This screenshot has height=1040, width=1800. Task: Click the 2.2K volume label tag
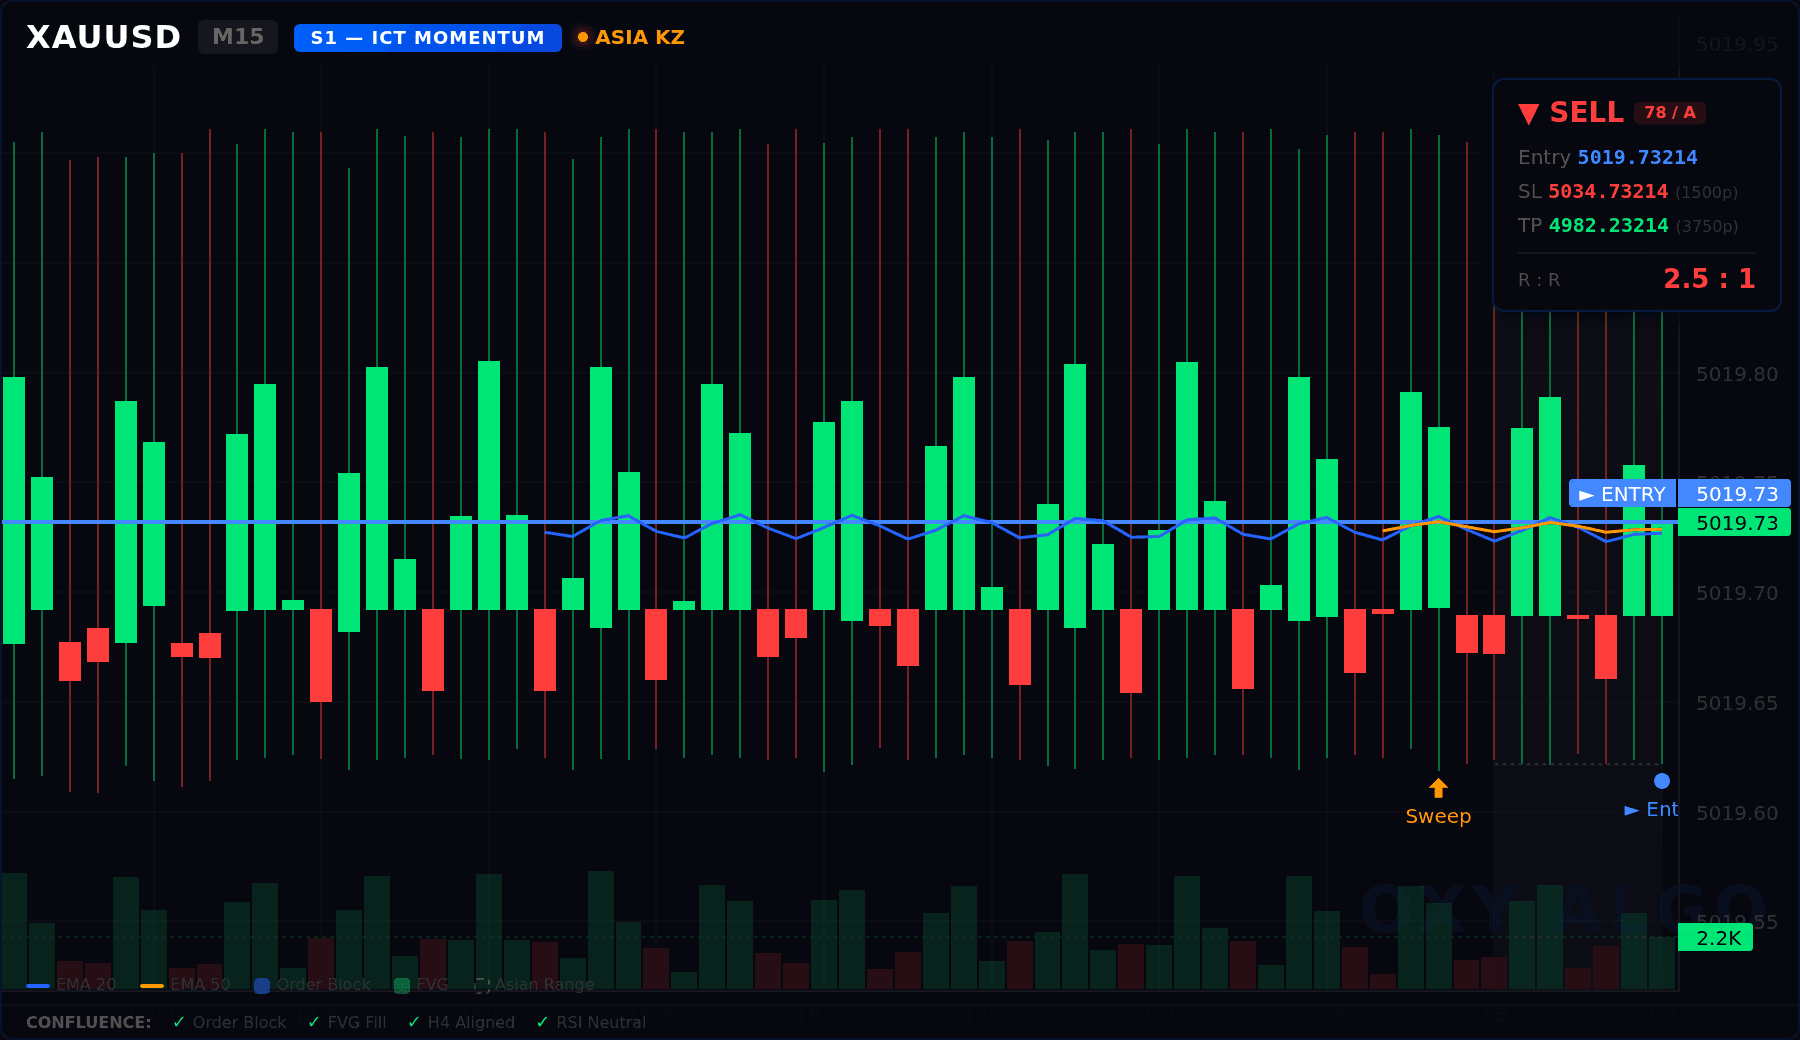(1717, 938)
